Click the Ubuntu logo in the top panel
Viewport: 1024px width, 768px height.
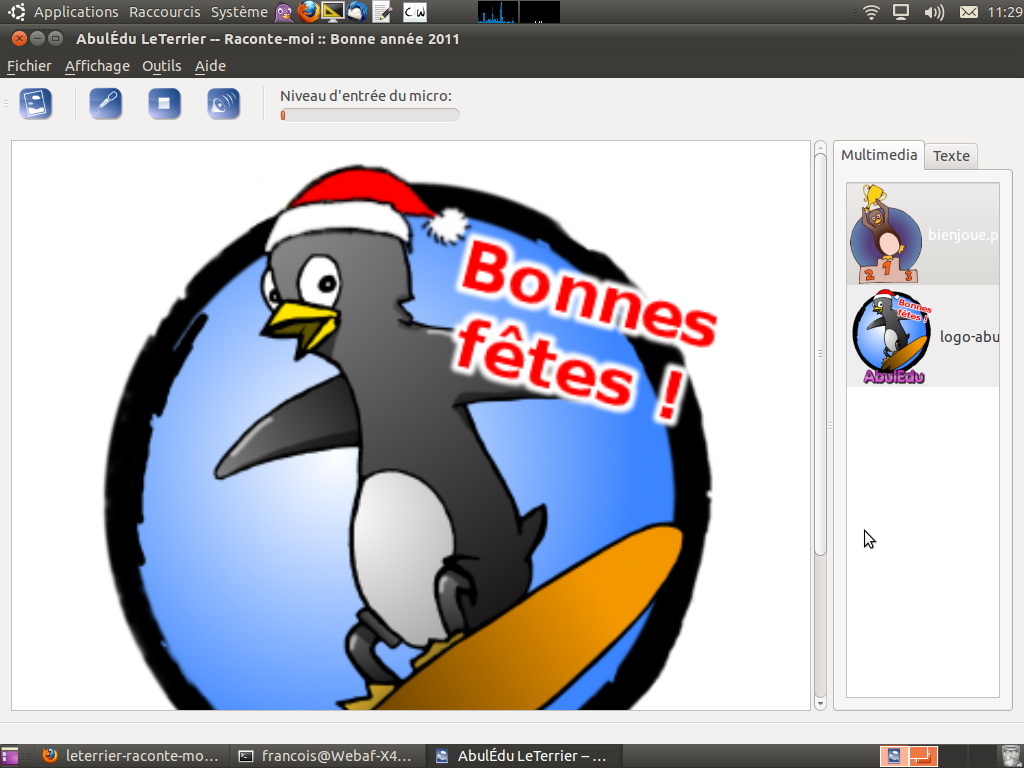click(x=18, y=12)
